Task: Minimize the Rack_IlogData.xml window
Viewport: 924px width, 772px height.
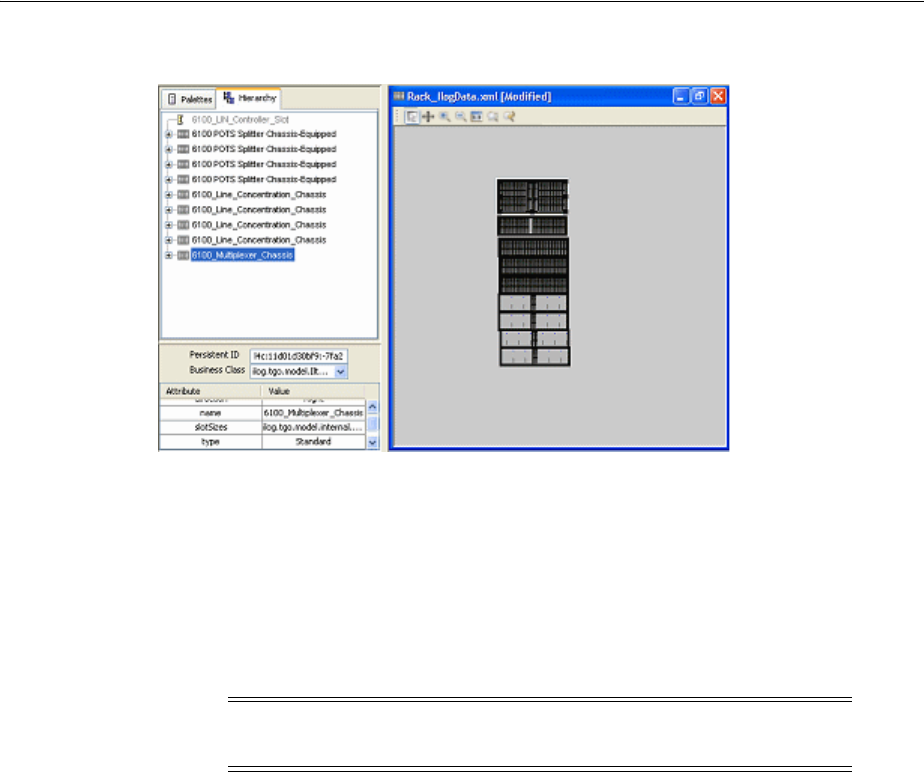Action: [681, 96]
